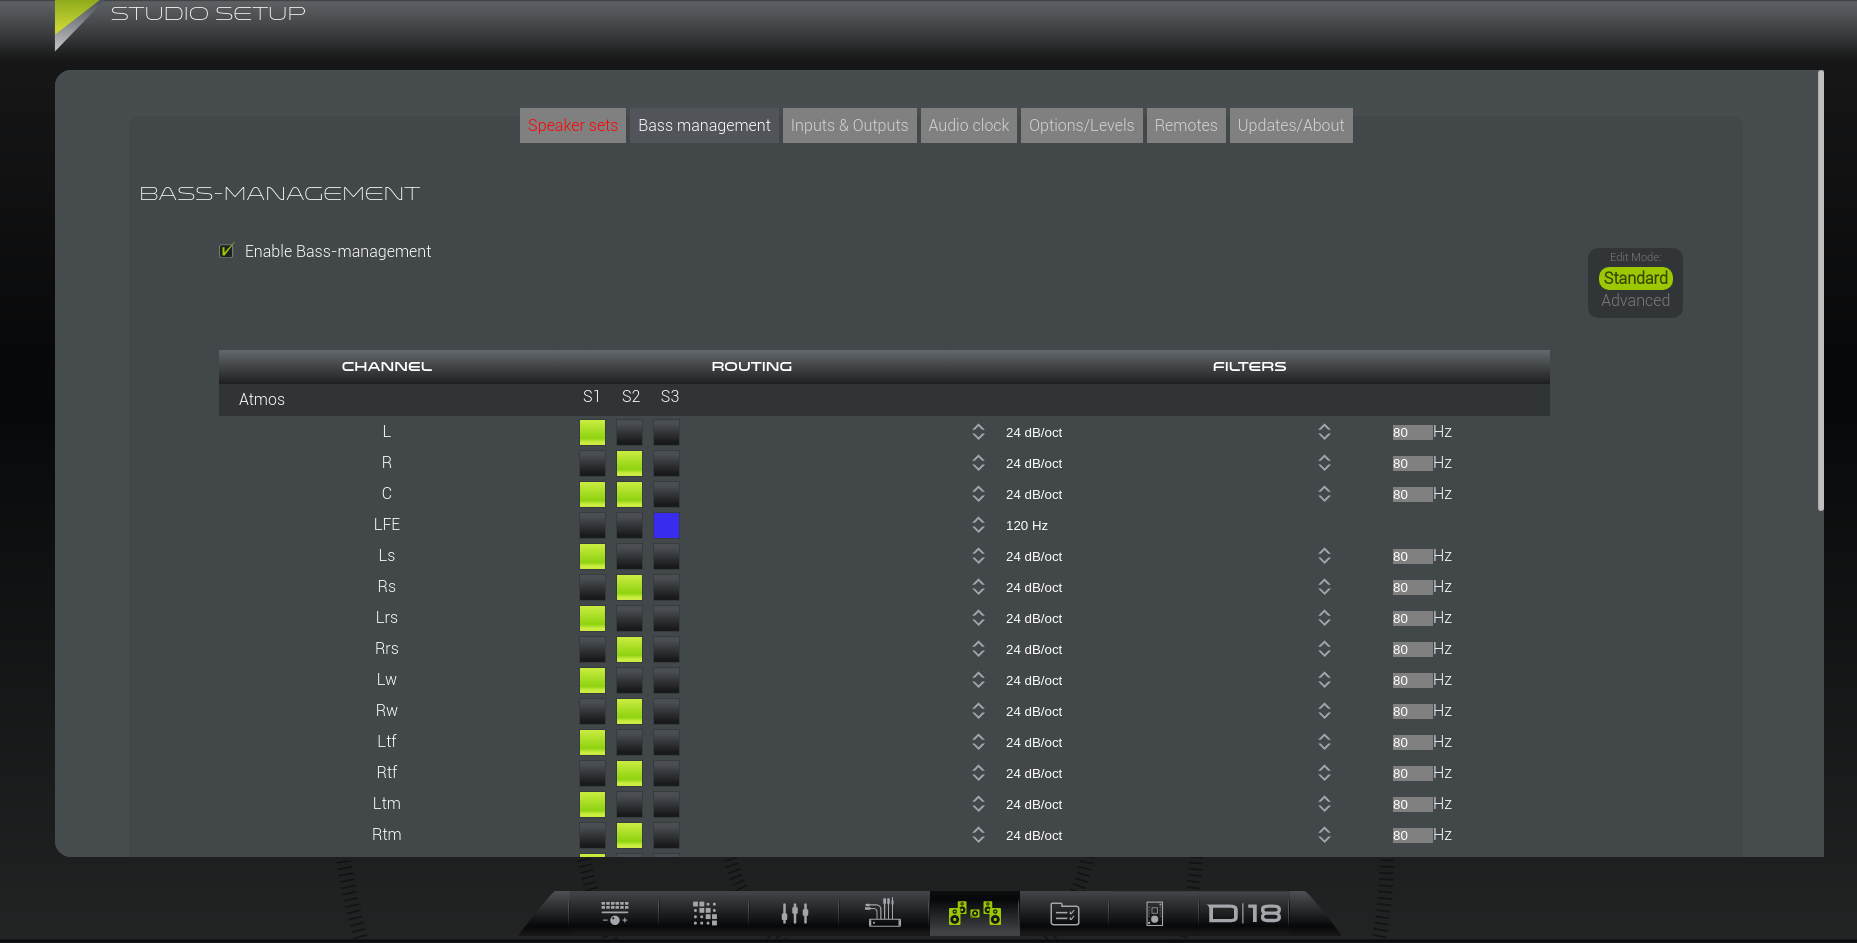Open the mixer faders page icon
The height and width of the screenshot is (943, 1857).
795,913
